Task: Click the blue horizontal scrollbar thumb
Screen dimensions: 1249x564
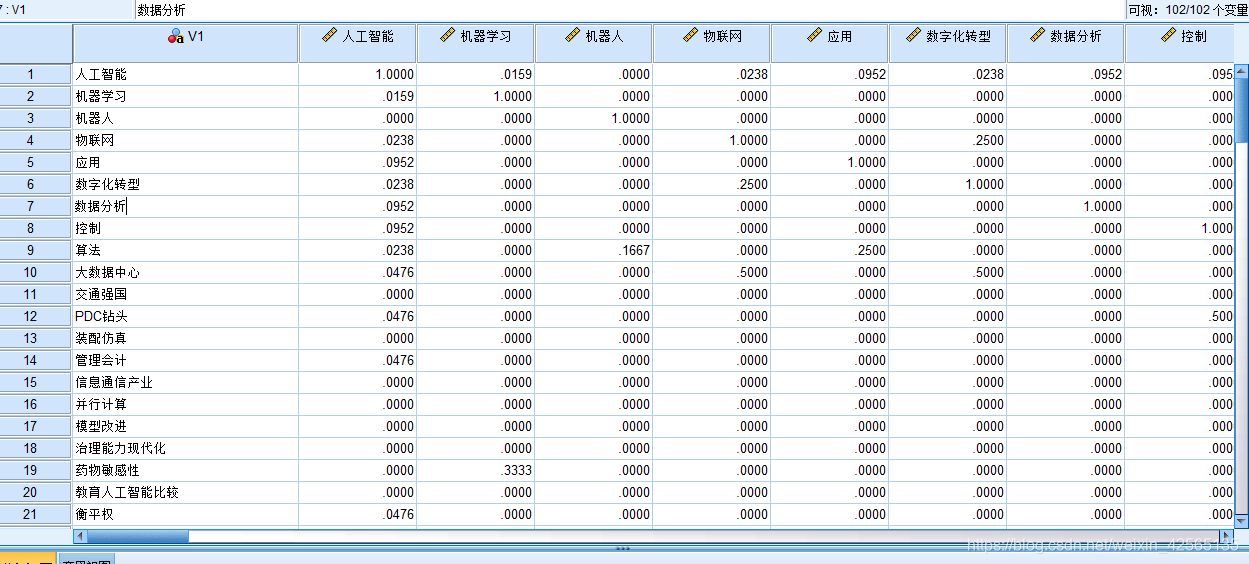Action: pyautogui.click(x=137, y=537)
